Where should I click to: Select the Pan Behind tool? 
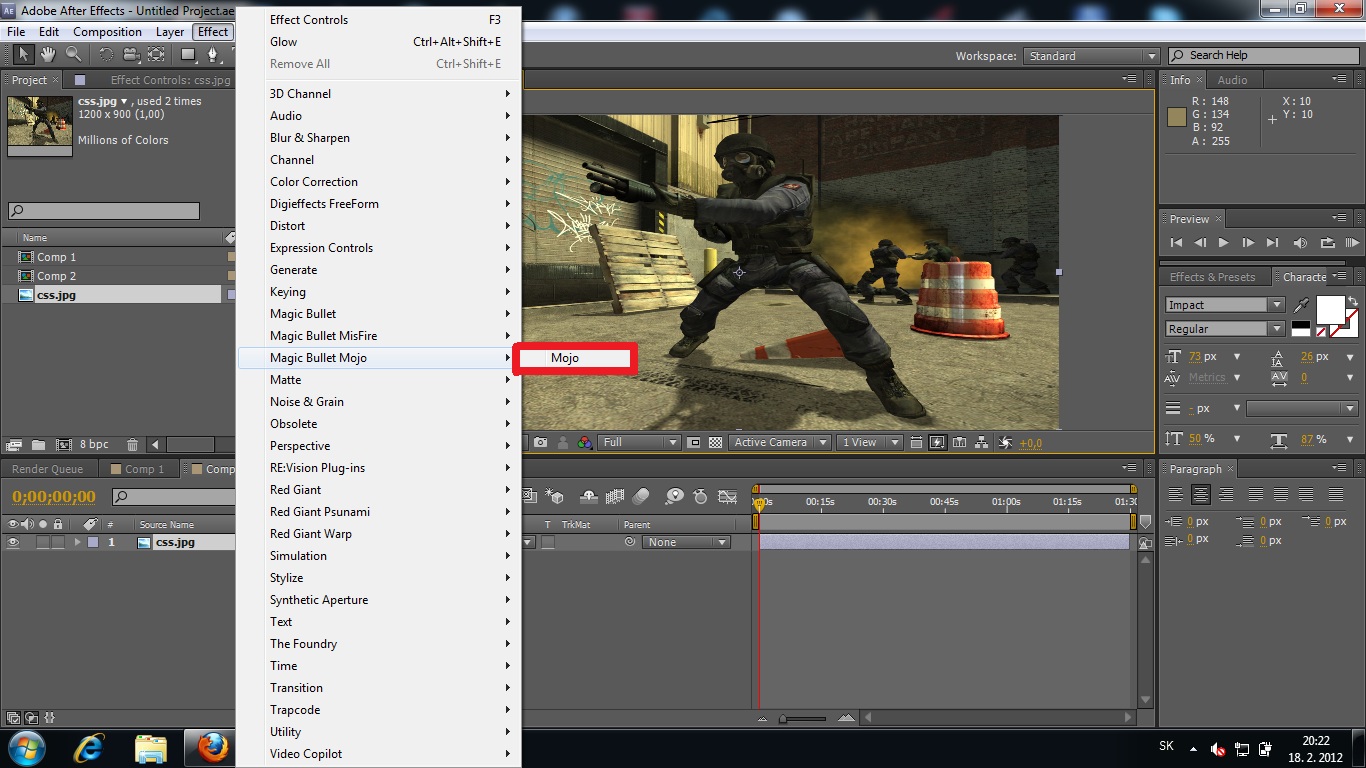pos(156,55)
